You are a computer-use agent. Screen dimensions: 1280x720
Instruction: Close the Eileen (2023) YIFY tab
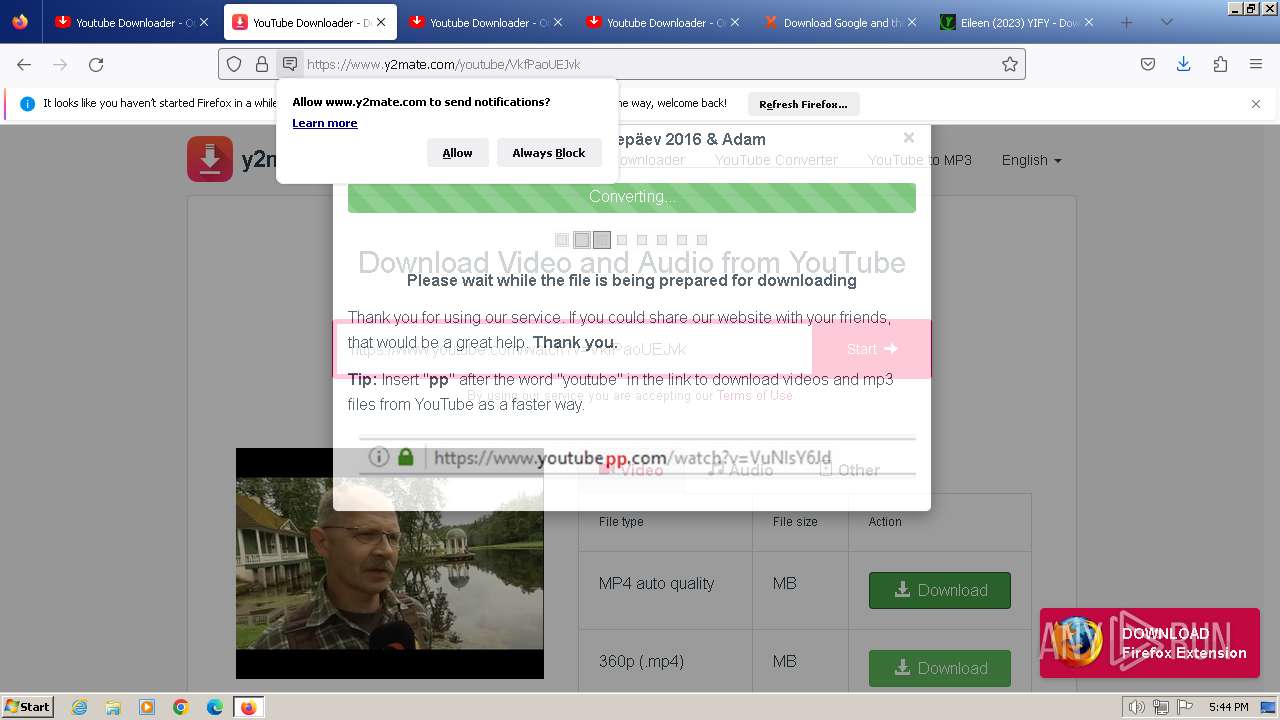(x=1089, y=22)
